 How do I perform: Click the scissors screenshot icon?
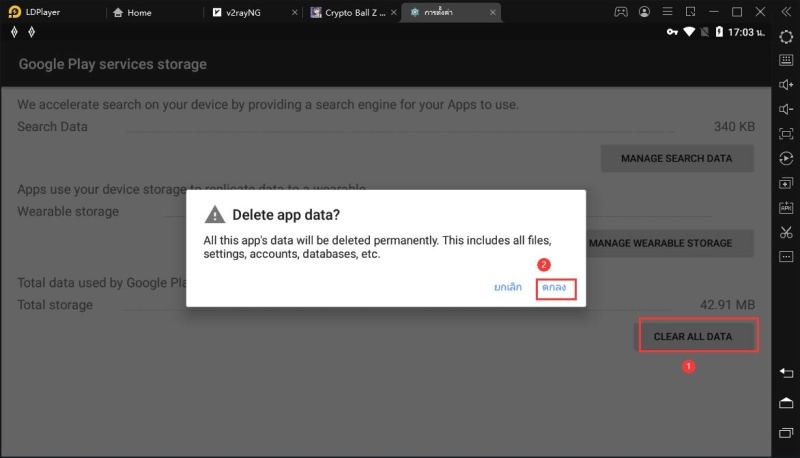click(786, 232)
